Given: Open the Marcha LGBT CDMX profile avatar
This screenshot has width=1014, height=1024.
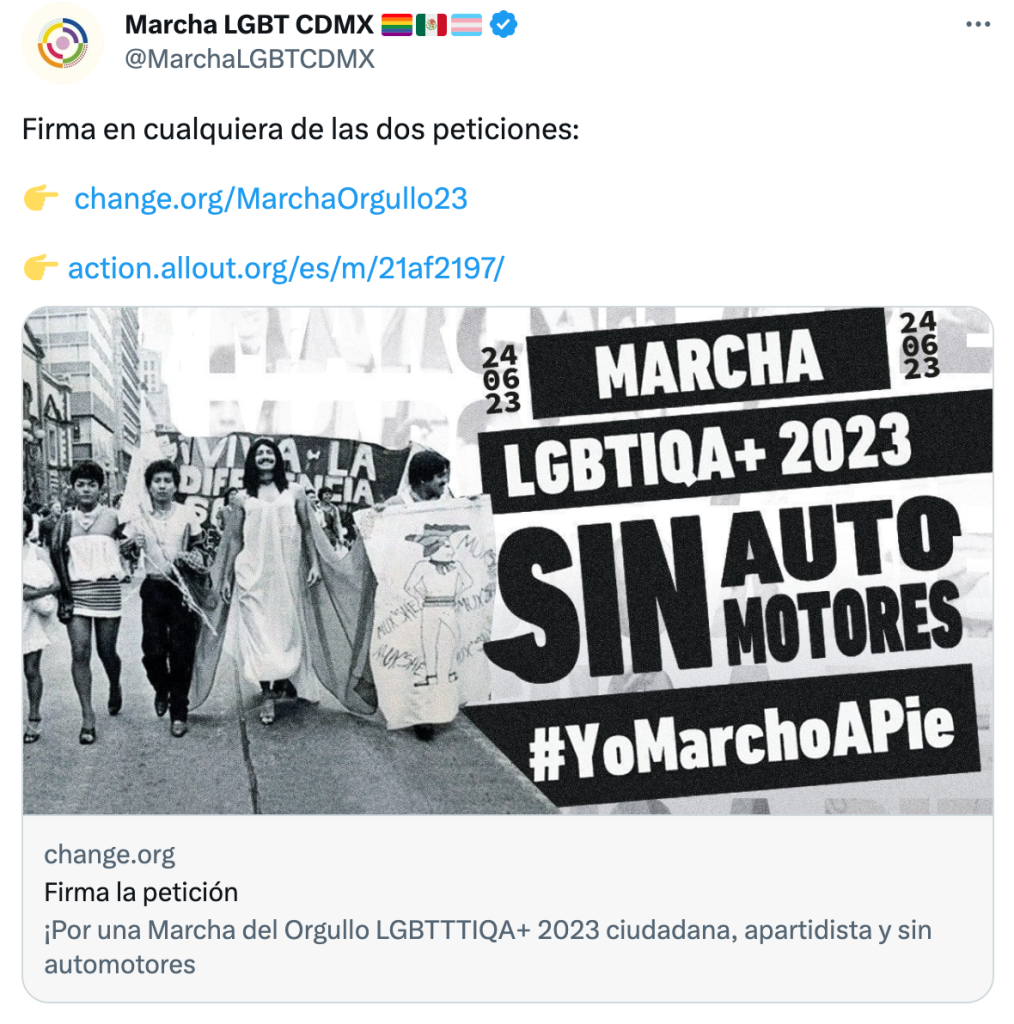Looking at the screenshot, I should [63, 43].
